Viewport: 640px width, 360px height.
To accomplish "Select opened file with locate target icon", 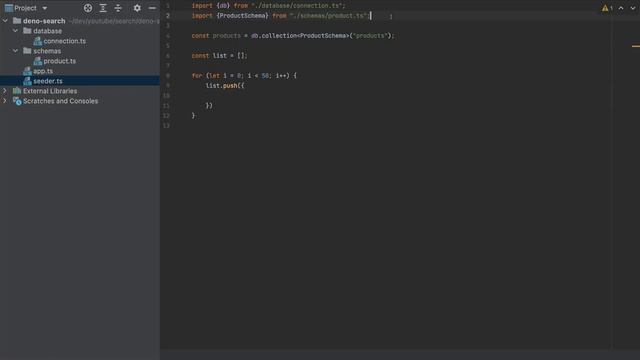I will (88, 8).
